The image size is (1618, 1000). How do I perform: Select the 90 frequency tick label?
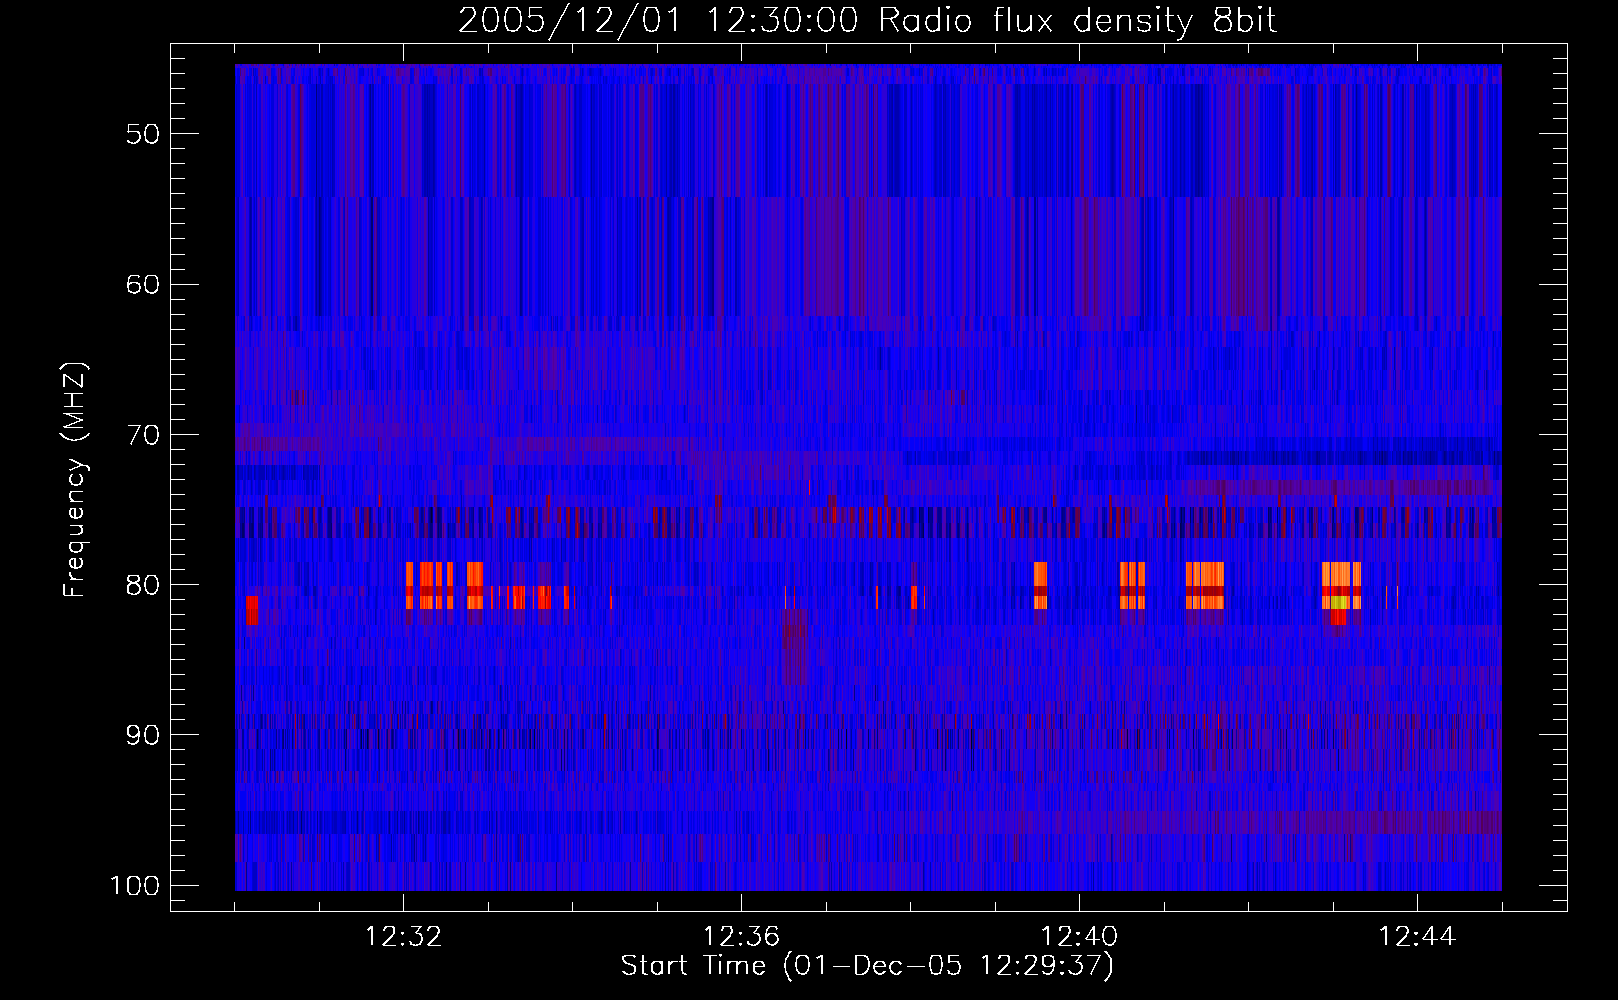tap(143, 735)
